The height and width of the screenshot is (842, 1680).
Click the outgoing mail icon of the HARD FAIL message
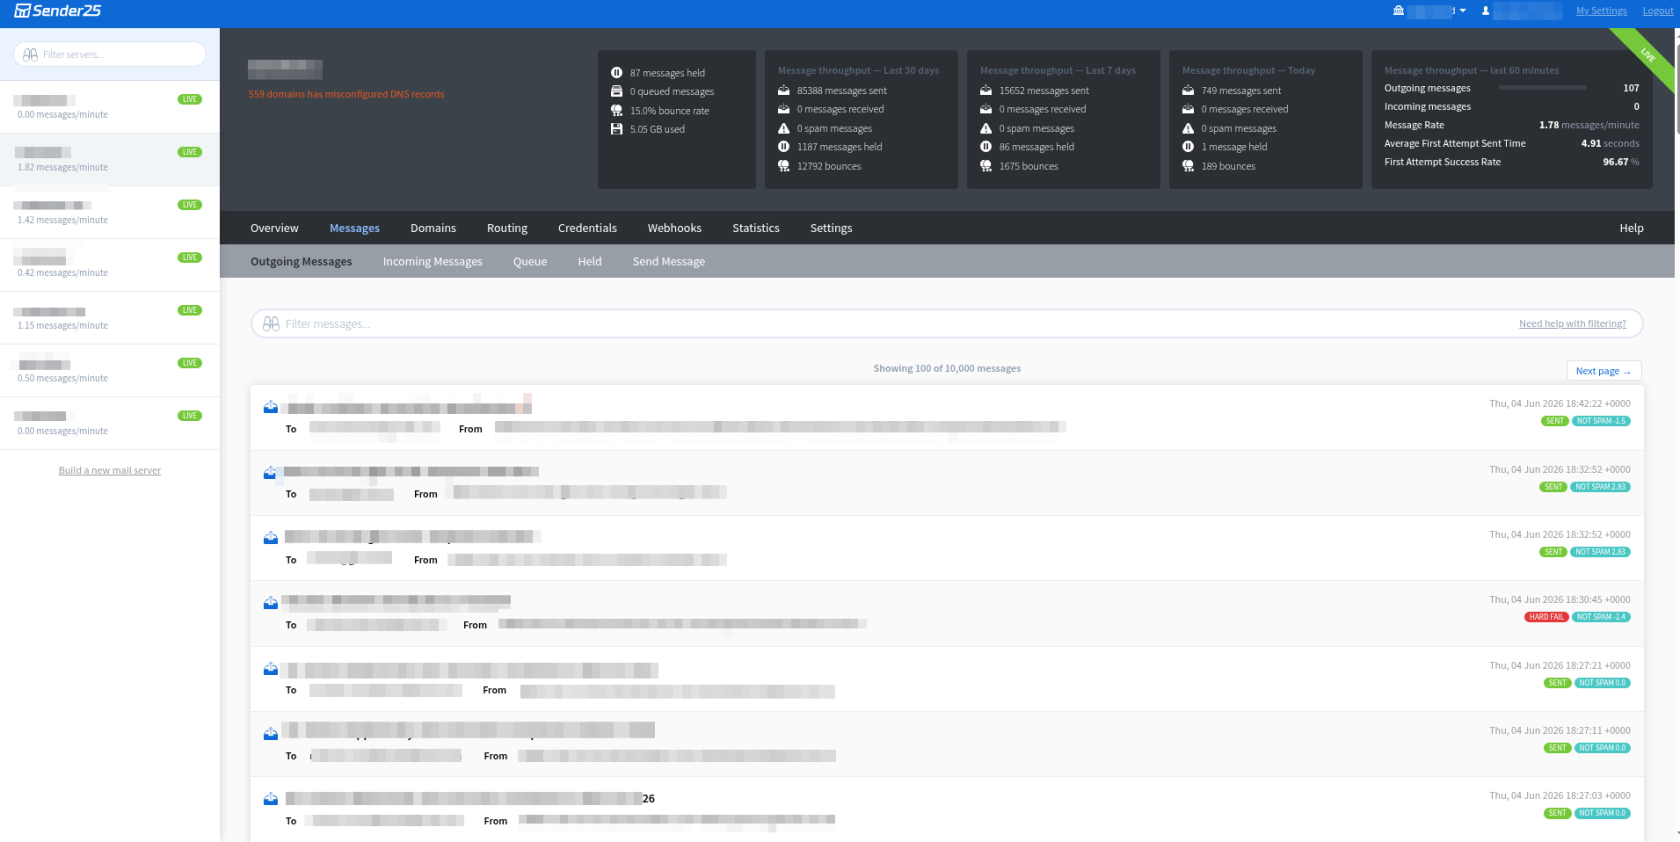tap(270, 603)
